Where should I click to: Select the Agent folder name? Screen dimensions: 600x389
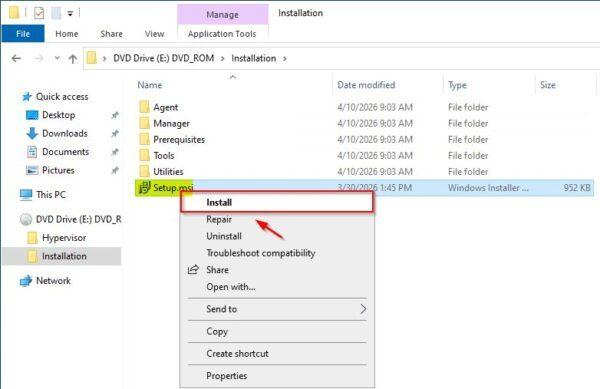tap(166, 107)
